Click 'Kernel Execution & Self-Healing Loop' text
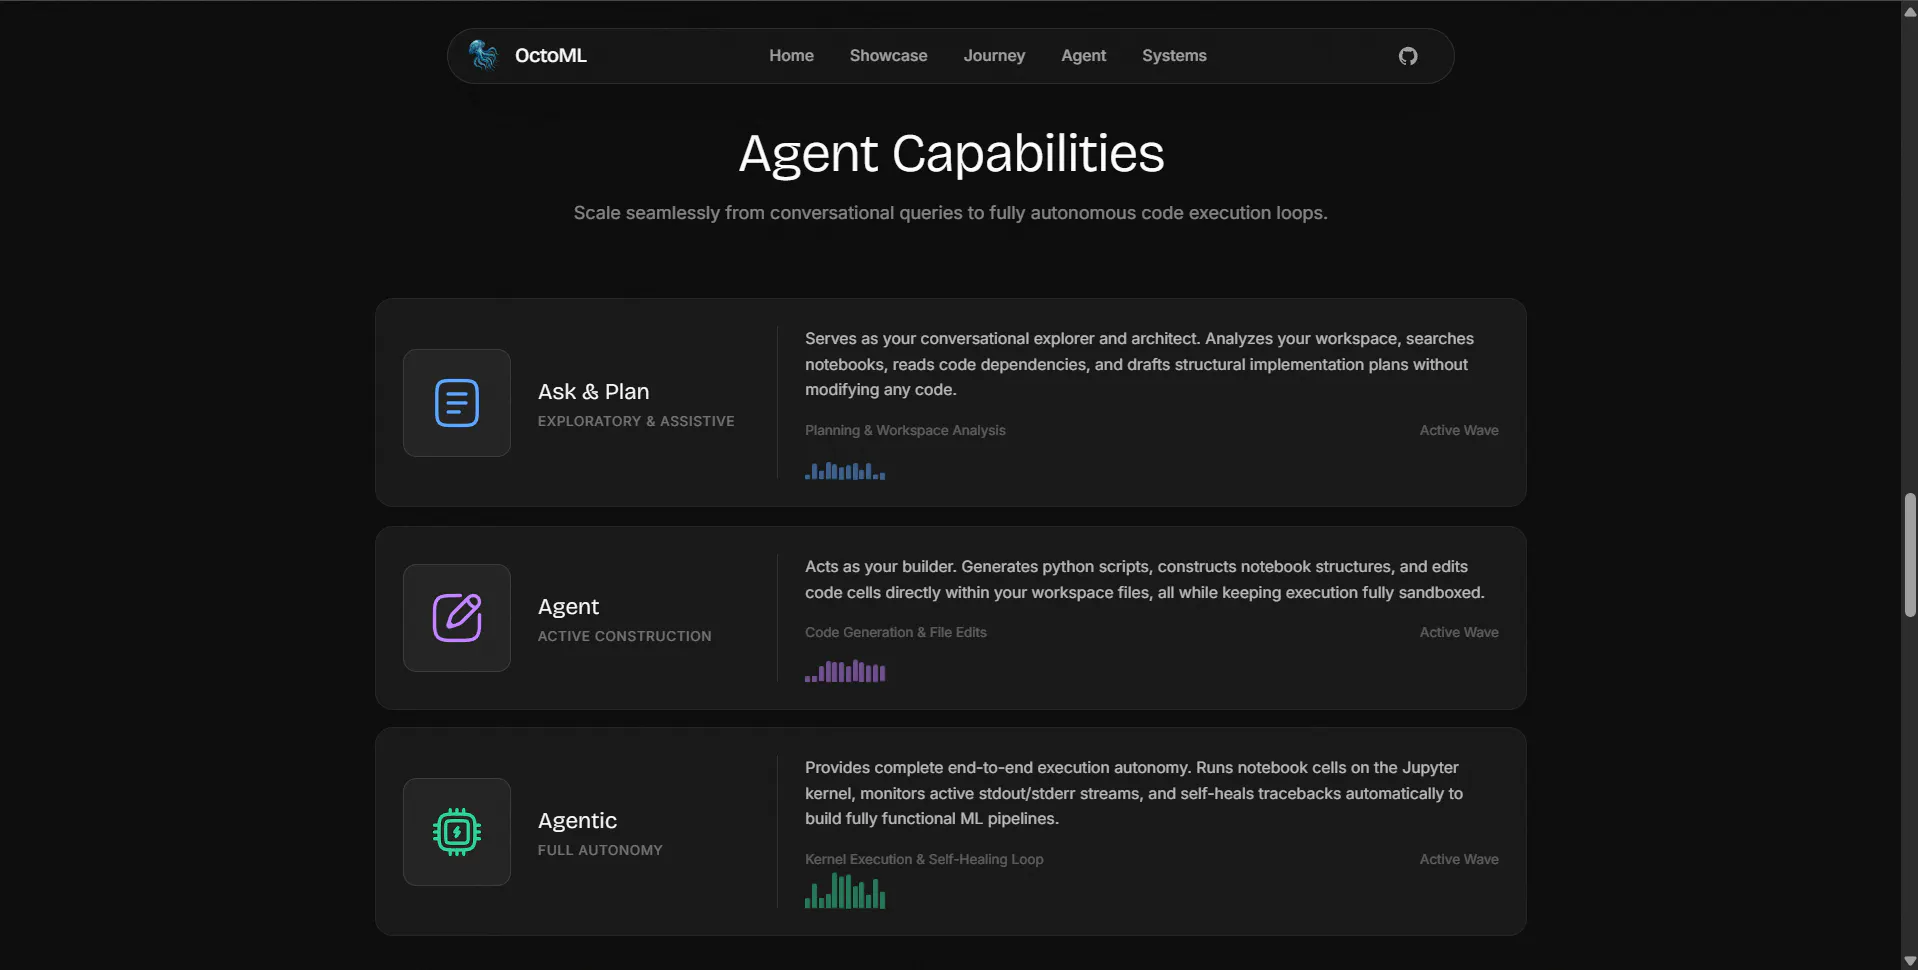The image size is (1918, 970). (924, 859)
